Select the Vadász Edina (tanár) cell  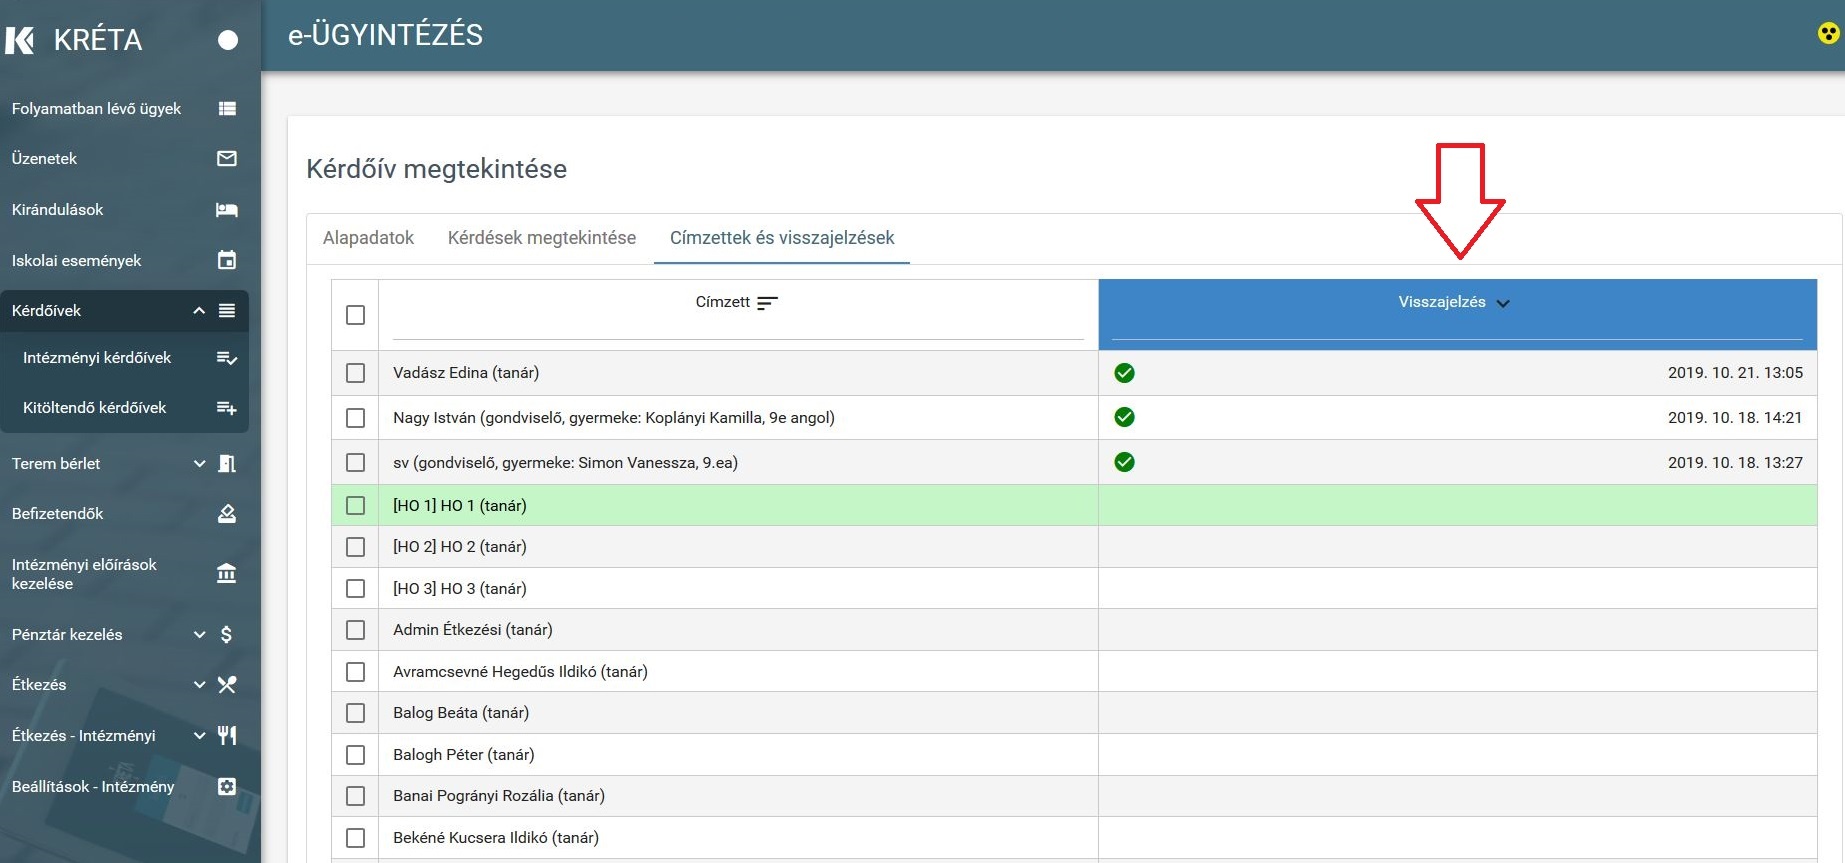point(738,373)
